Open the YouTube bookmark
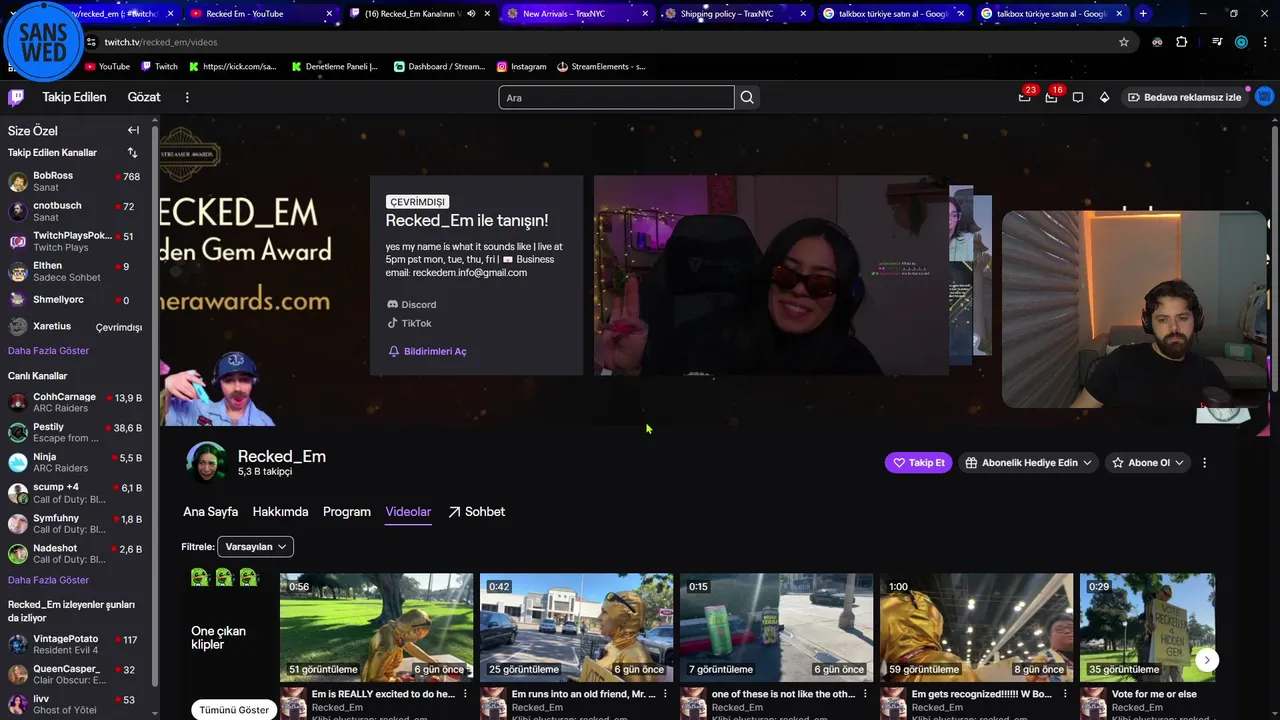 [107, 67]
